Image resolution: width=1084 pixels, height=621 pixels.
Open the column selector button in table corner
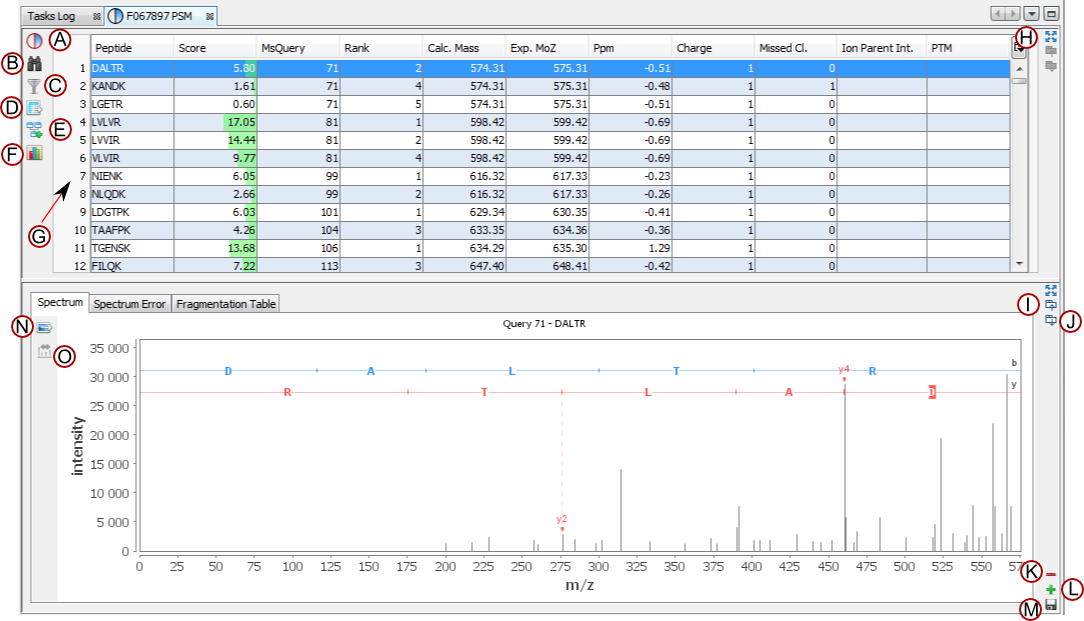pos(1018,48)
